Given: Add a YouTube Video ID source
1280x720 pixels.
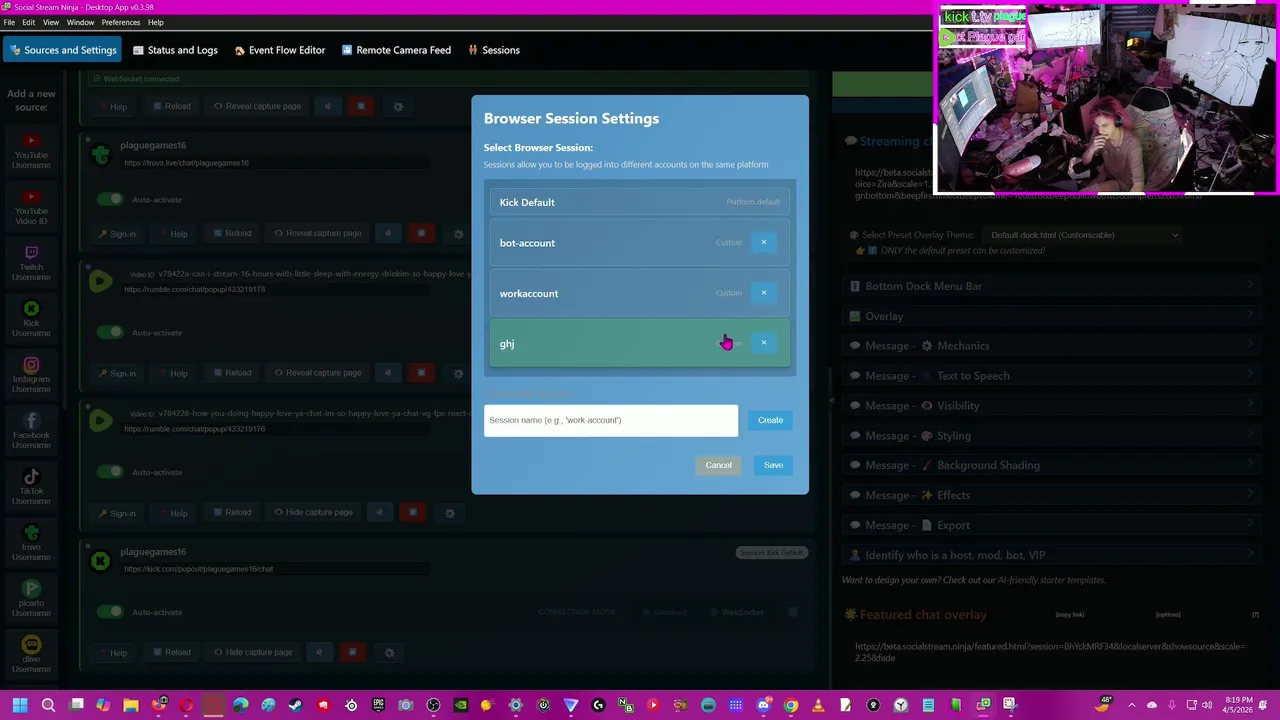Looking at the screenshot, I should pyautogui.click(x=31, y=208).
